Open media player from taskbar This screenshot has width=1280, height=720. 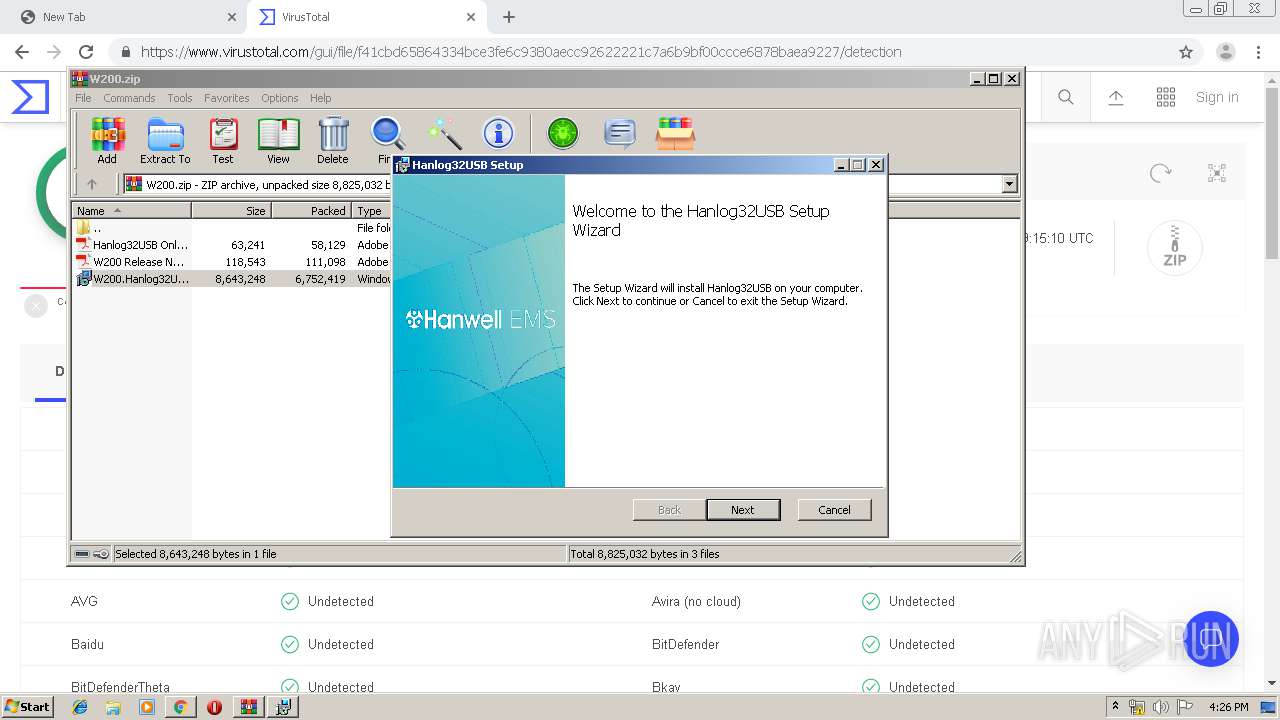click(147, 707)
